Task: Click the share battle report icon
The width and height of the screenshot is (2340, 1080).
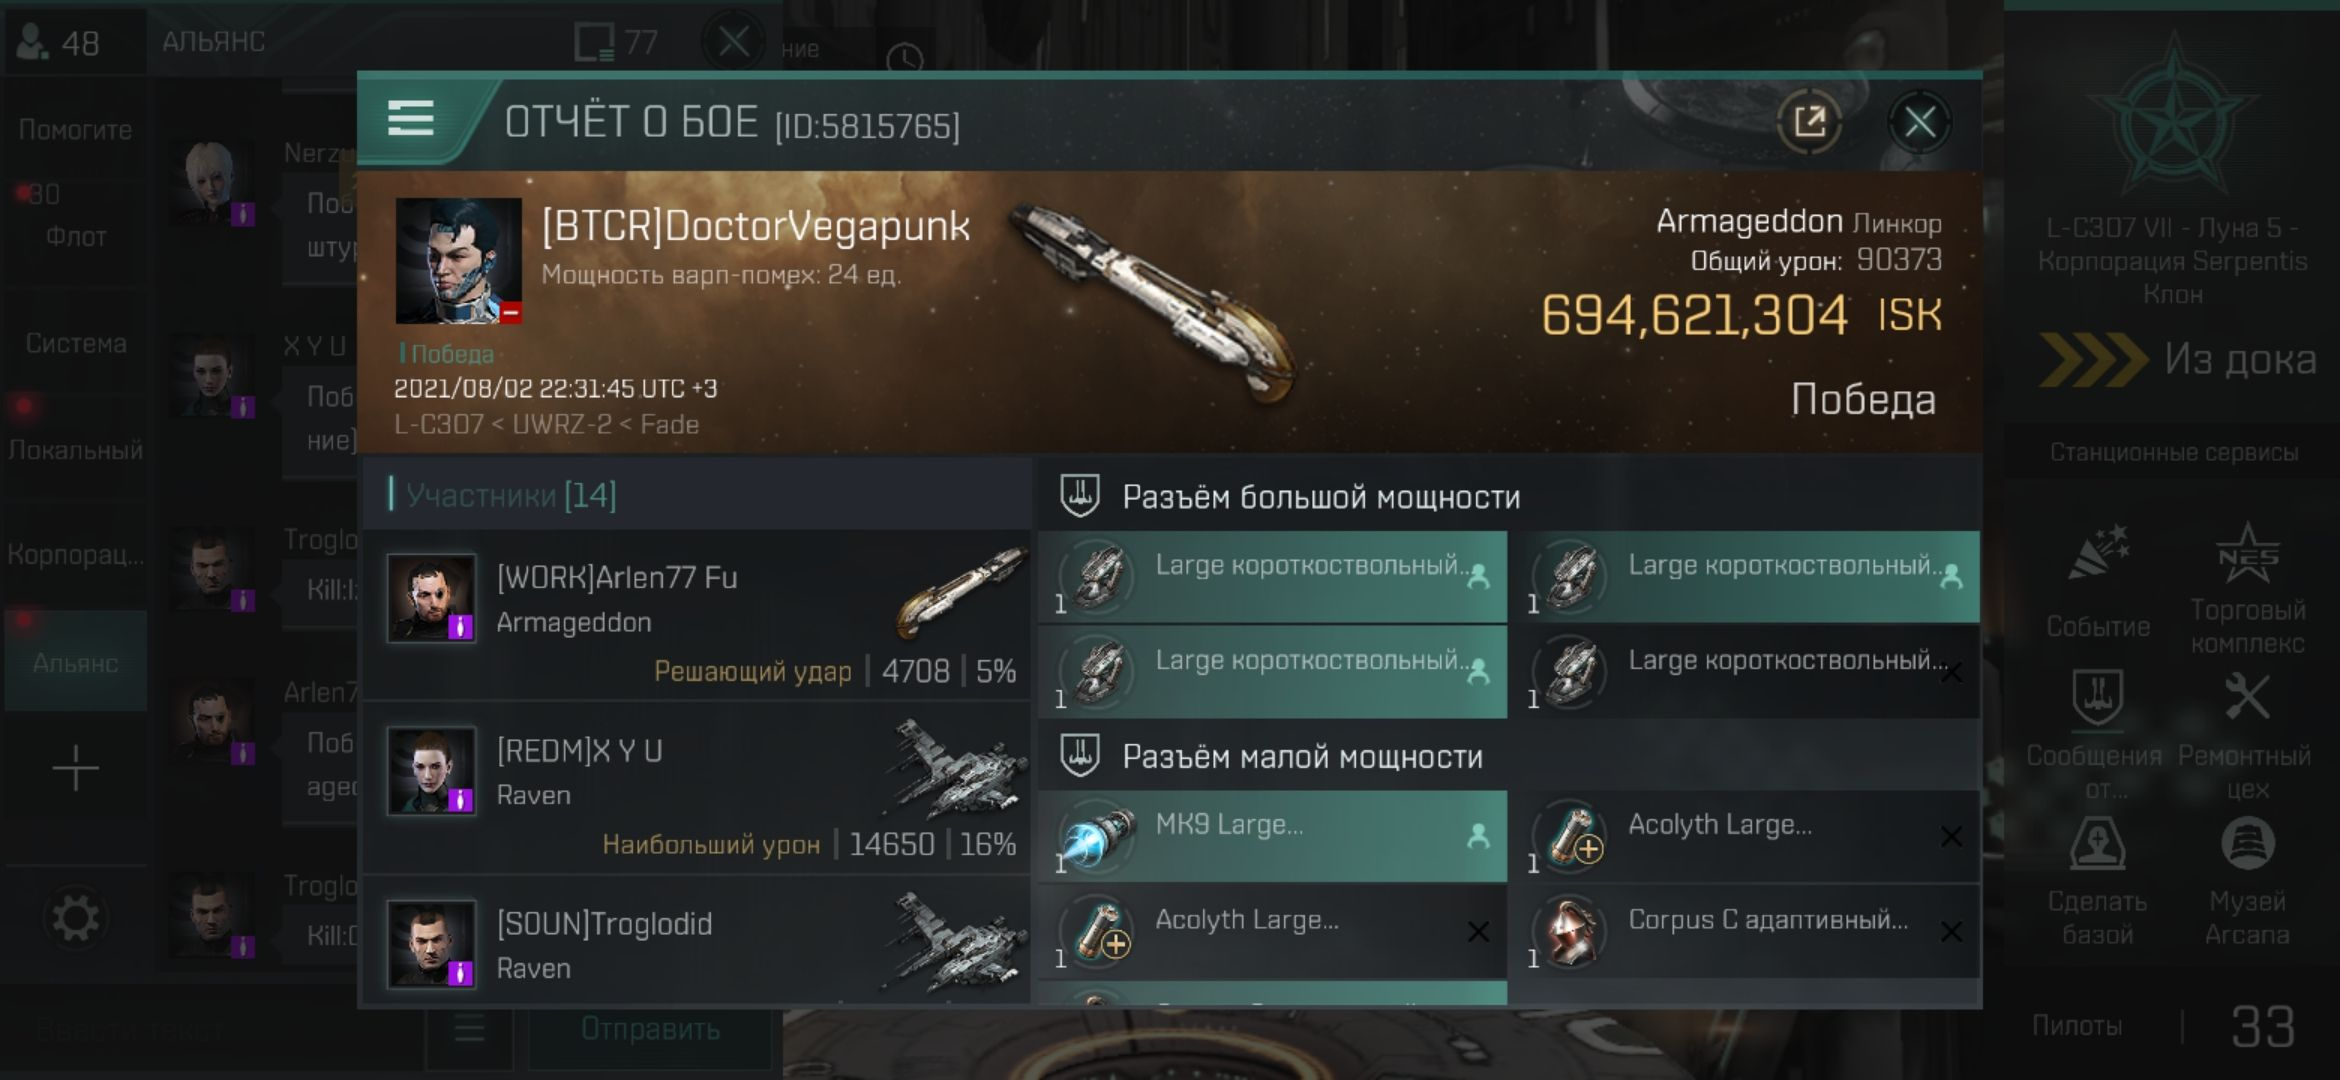Action: point(1810,122)
